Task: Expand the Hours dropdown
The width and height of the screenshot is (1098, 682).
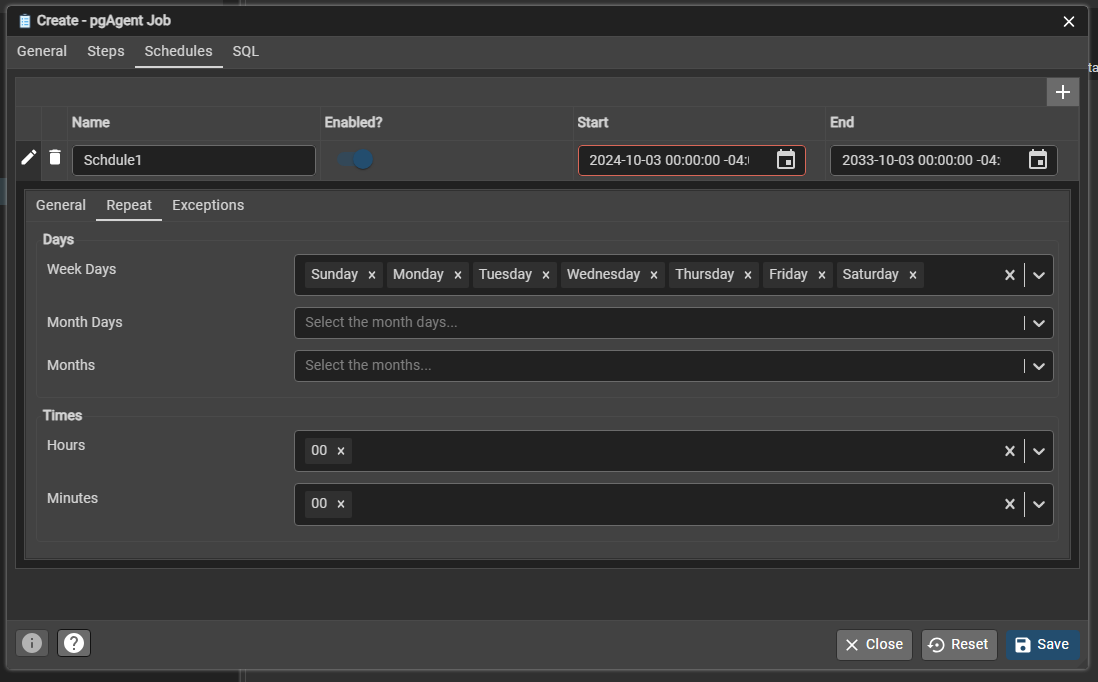Action: (x=1038, y=451)
